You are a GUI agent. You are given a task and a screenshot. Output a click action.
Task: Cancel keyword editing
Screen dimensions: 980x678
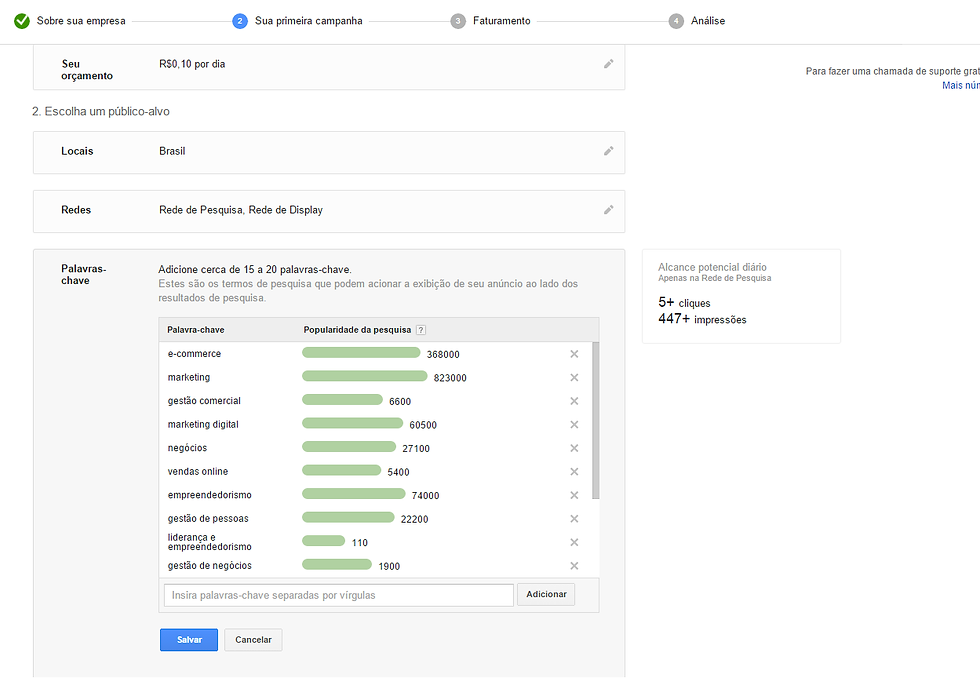pos(253,640)
